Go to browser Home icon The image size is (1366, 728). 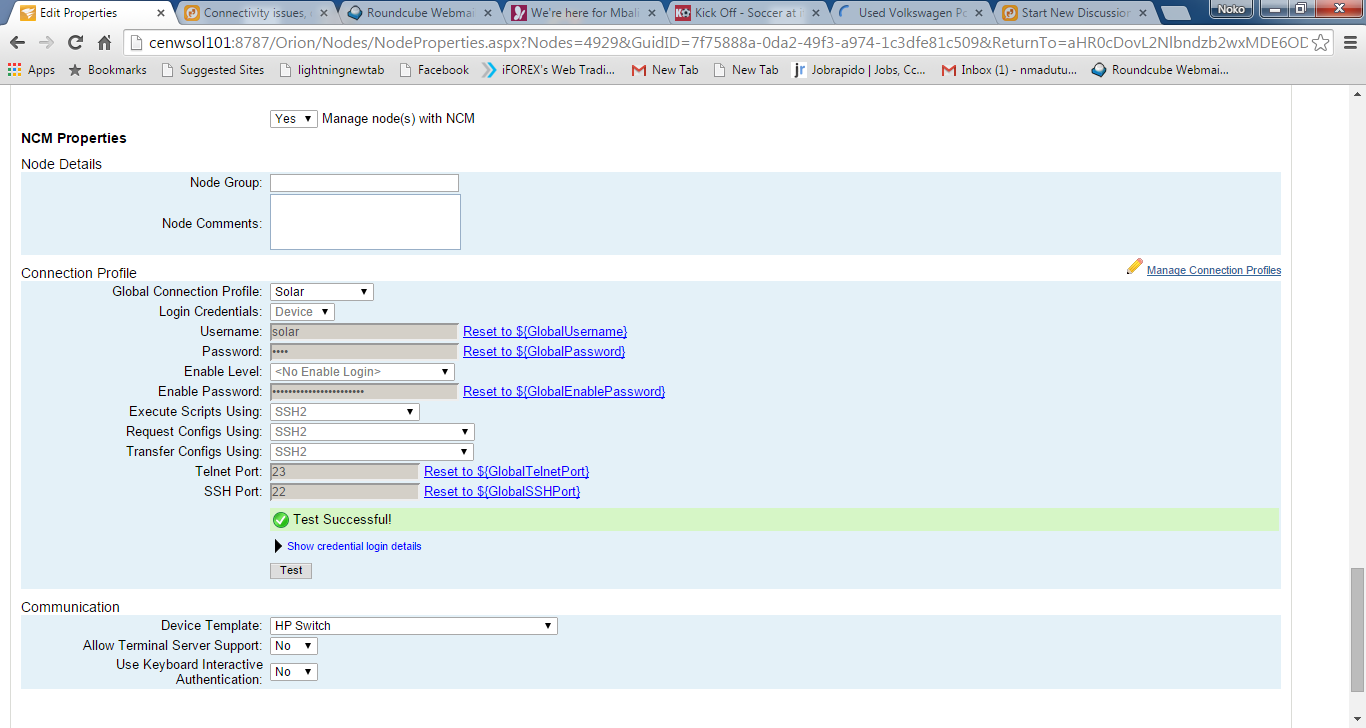(104, 43)
